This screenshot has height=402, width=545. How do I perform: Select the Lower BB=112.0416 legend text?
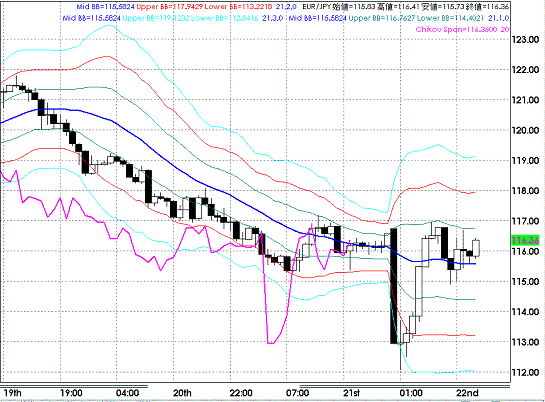tap(225, 18)
